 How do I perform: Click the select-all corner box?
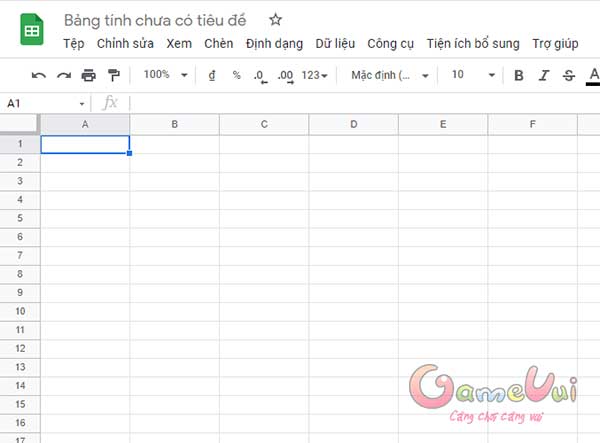(19, 124)
